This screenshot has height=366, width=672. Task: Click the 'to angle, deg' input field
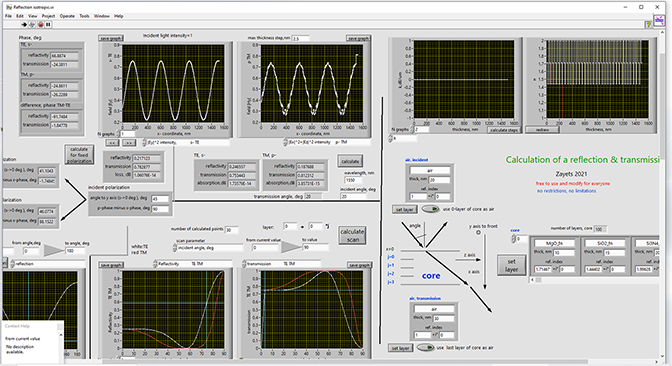tap(76, 250)
